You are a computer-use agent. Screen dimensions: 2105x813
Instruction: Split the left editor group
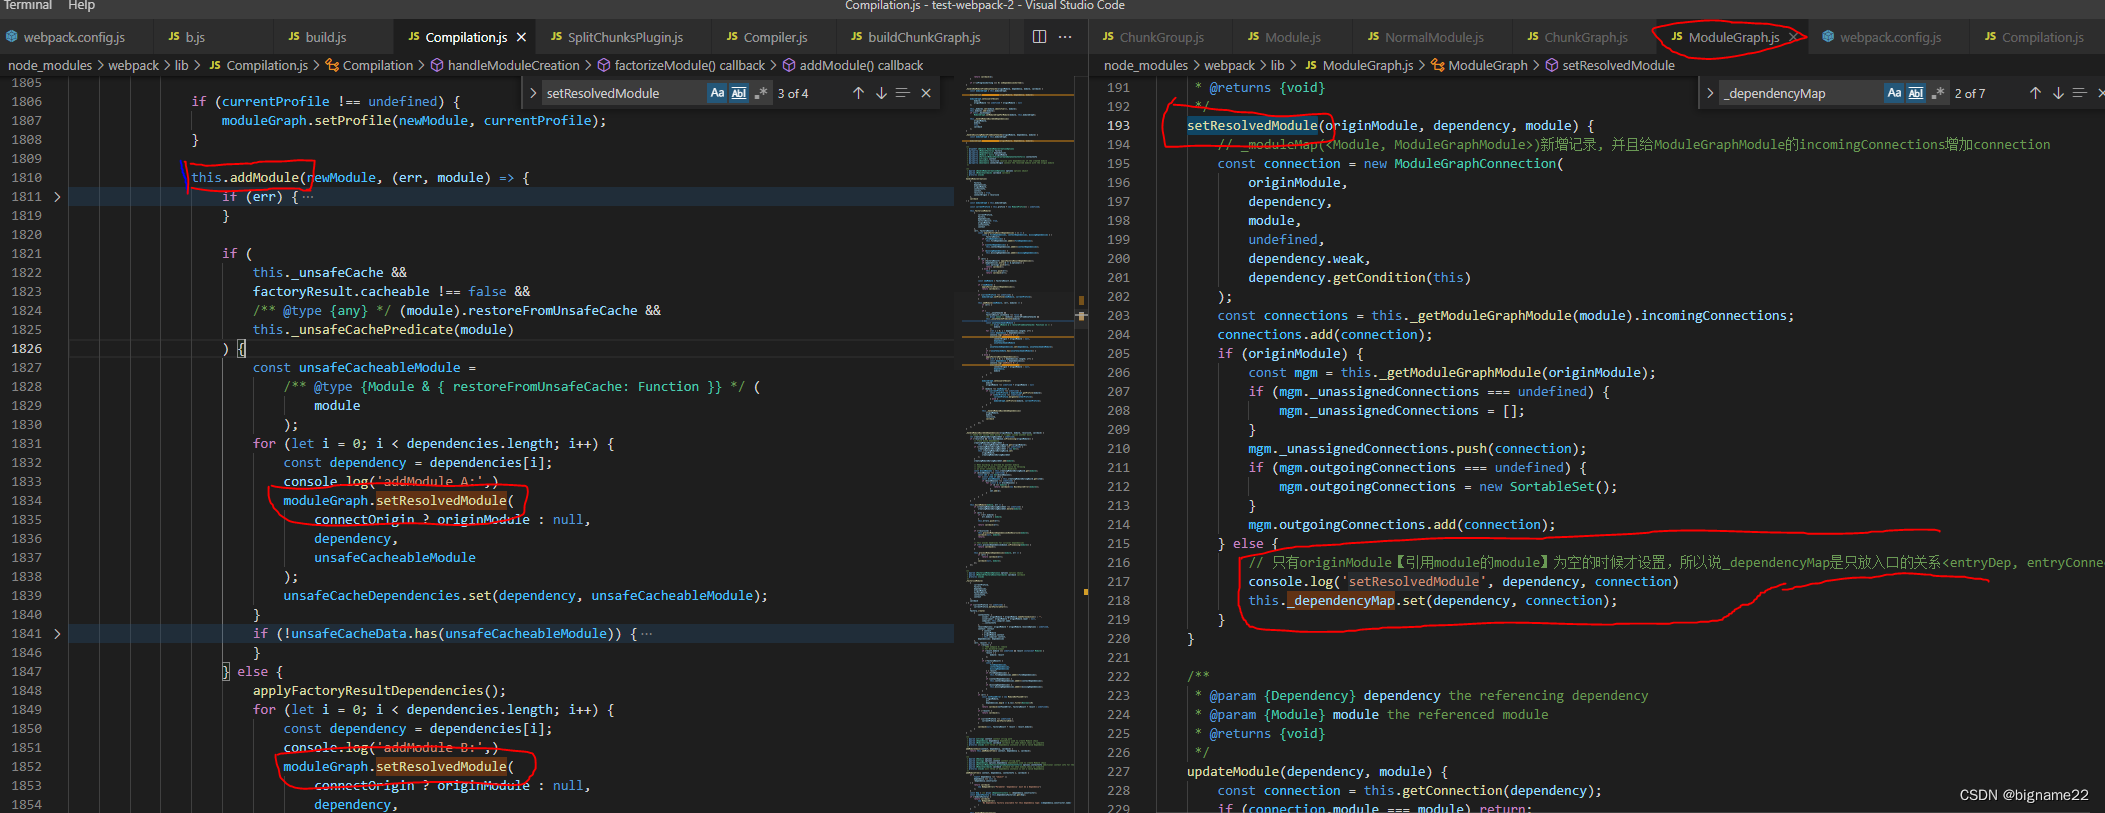[x=1039, y=37]
